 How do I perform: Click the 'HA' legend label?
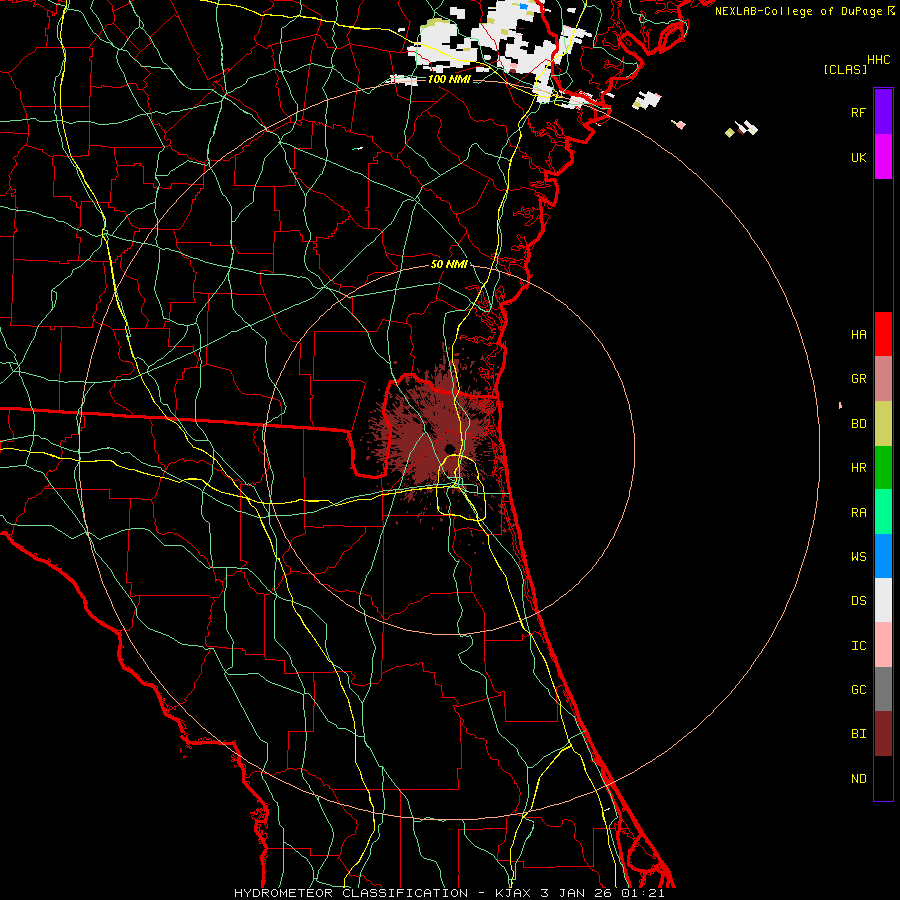point(858,334)
